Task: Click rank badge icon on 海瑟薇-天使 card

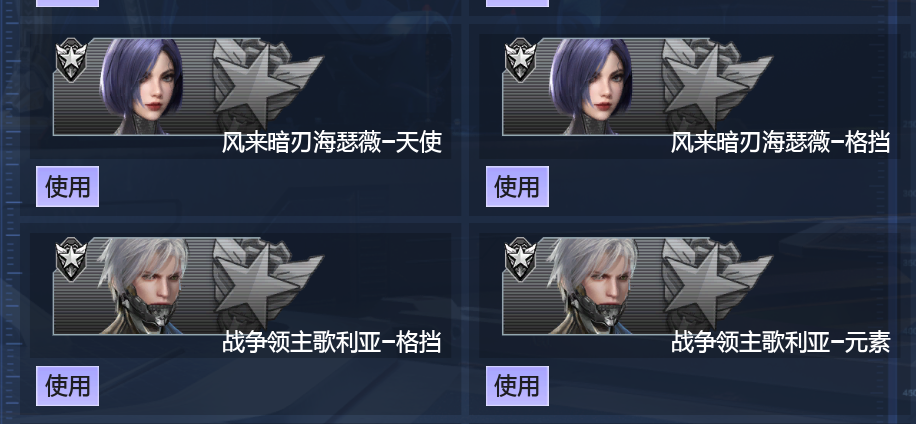Action: [x=71, y=60]
